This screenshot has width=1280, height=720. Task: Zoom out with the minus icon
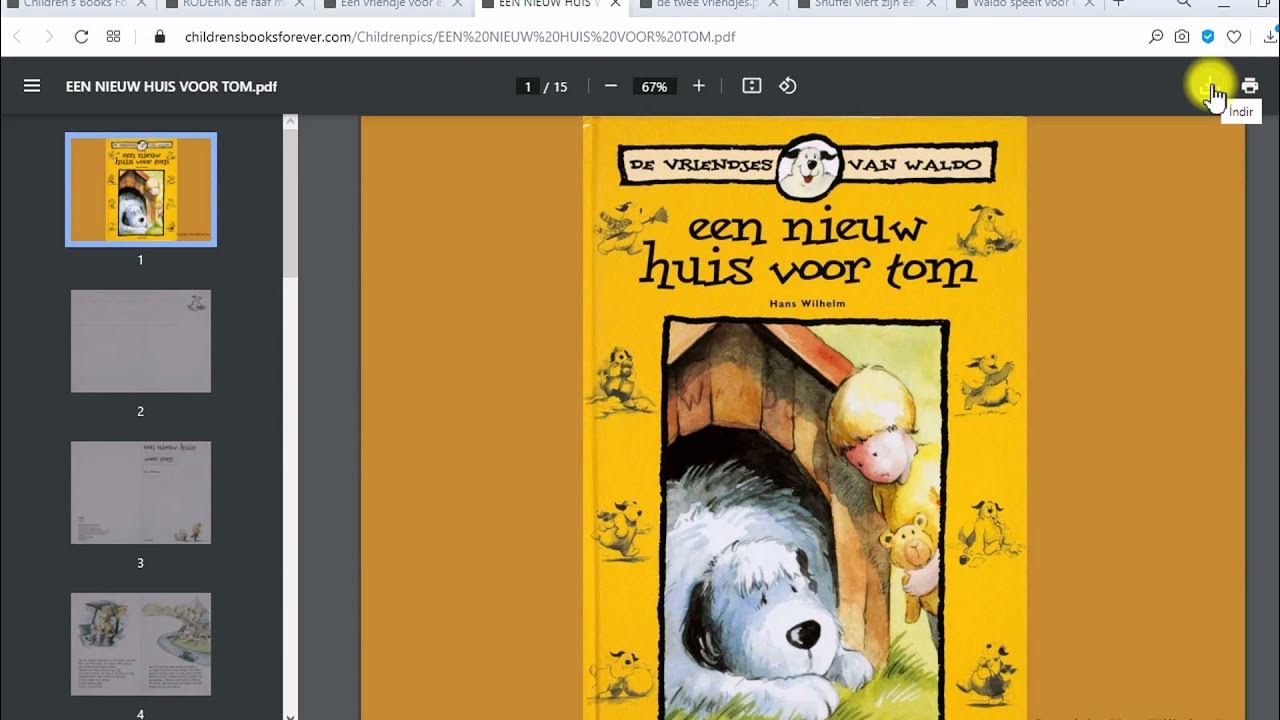(x=611, y=86)
